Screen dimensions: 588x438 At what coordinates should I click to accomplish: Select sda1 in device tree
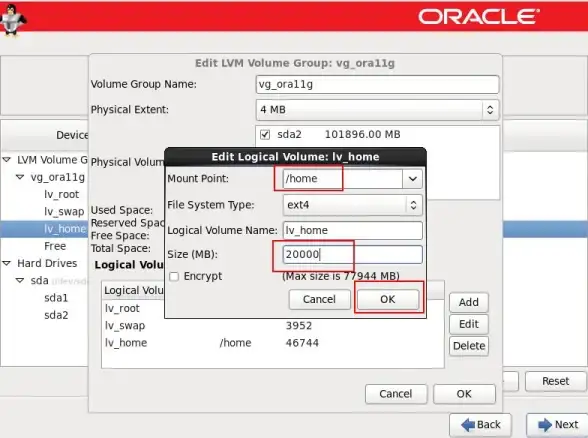coord(56,298)
